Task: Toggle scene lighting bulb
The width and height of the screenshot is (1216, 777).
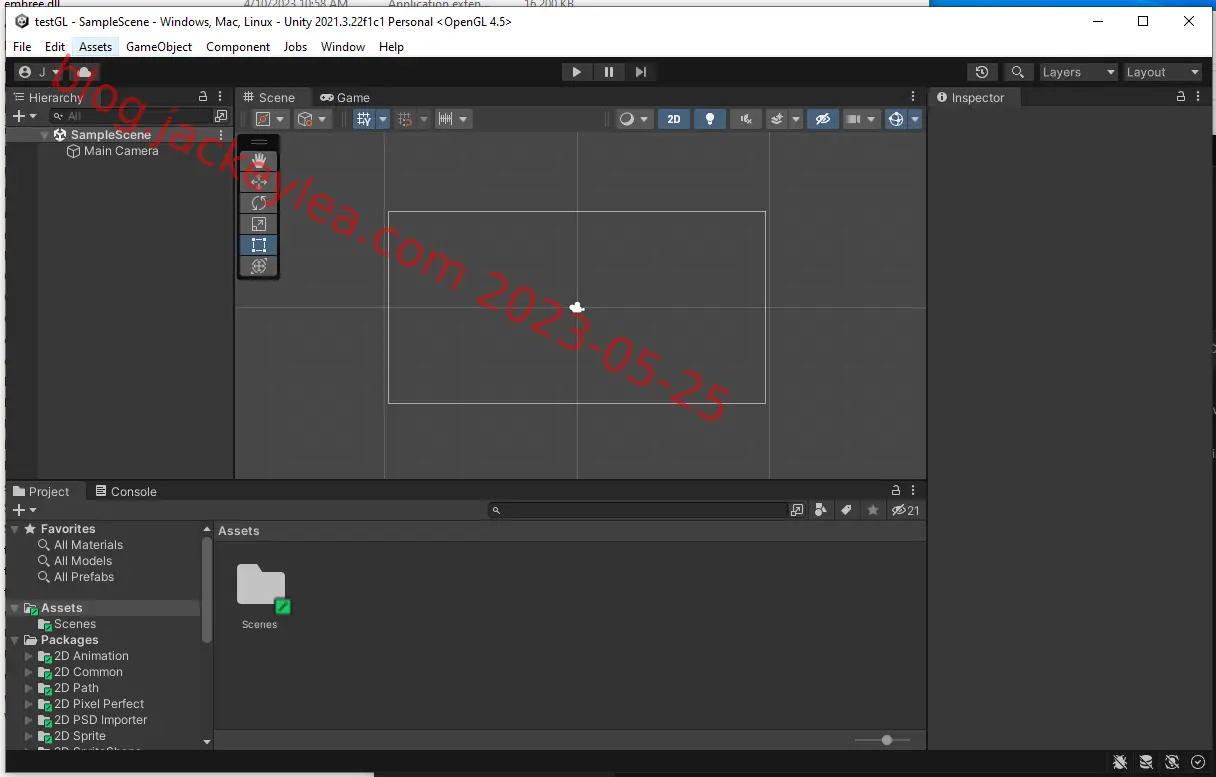Action: [710, 119]
